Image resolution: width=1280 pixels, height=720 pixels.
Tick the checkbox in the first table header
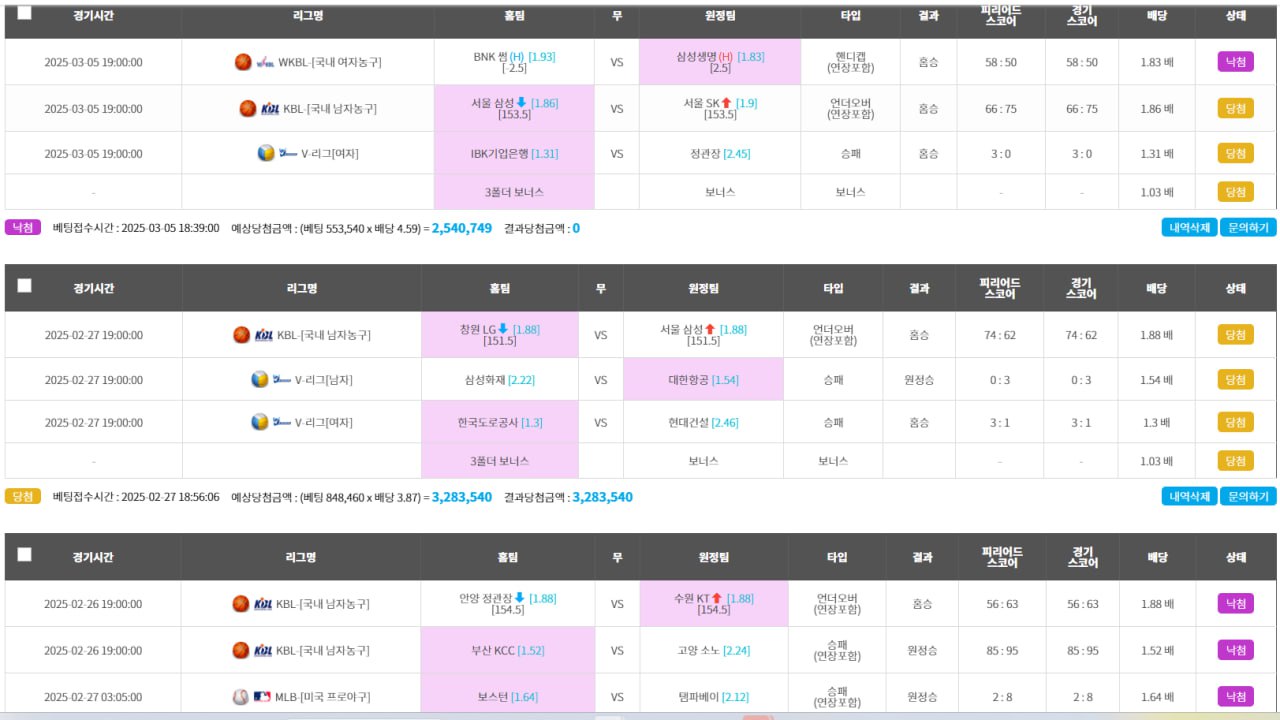click(x=24, y=13)
